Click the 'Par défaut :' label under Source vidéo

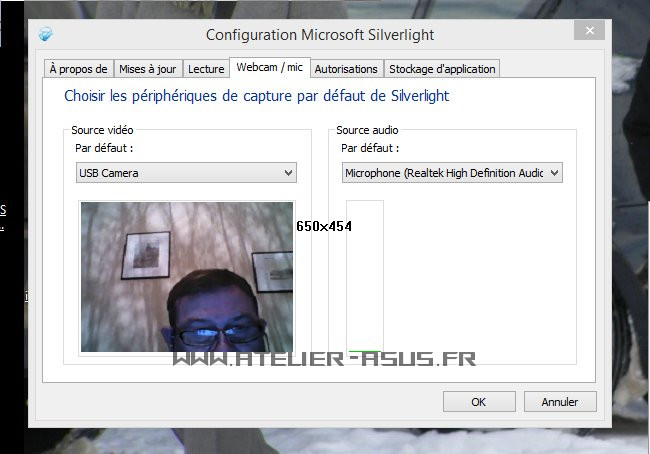tap(104, 148)
